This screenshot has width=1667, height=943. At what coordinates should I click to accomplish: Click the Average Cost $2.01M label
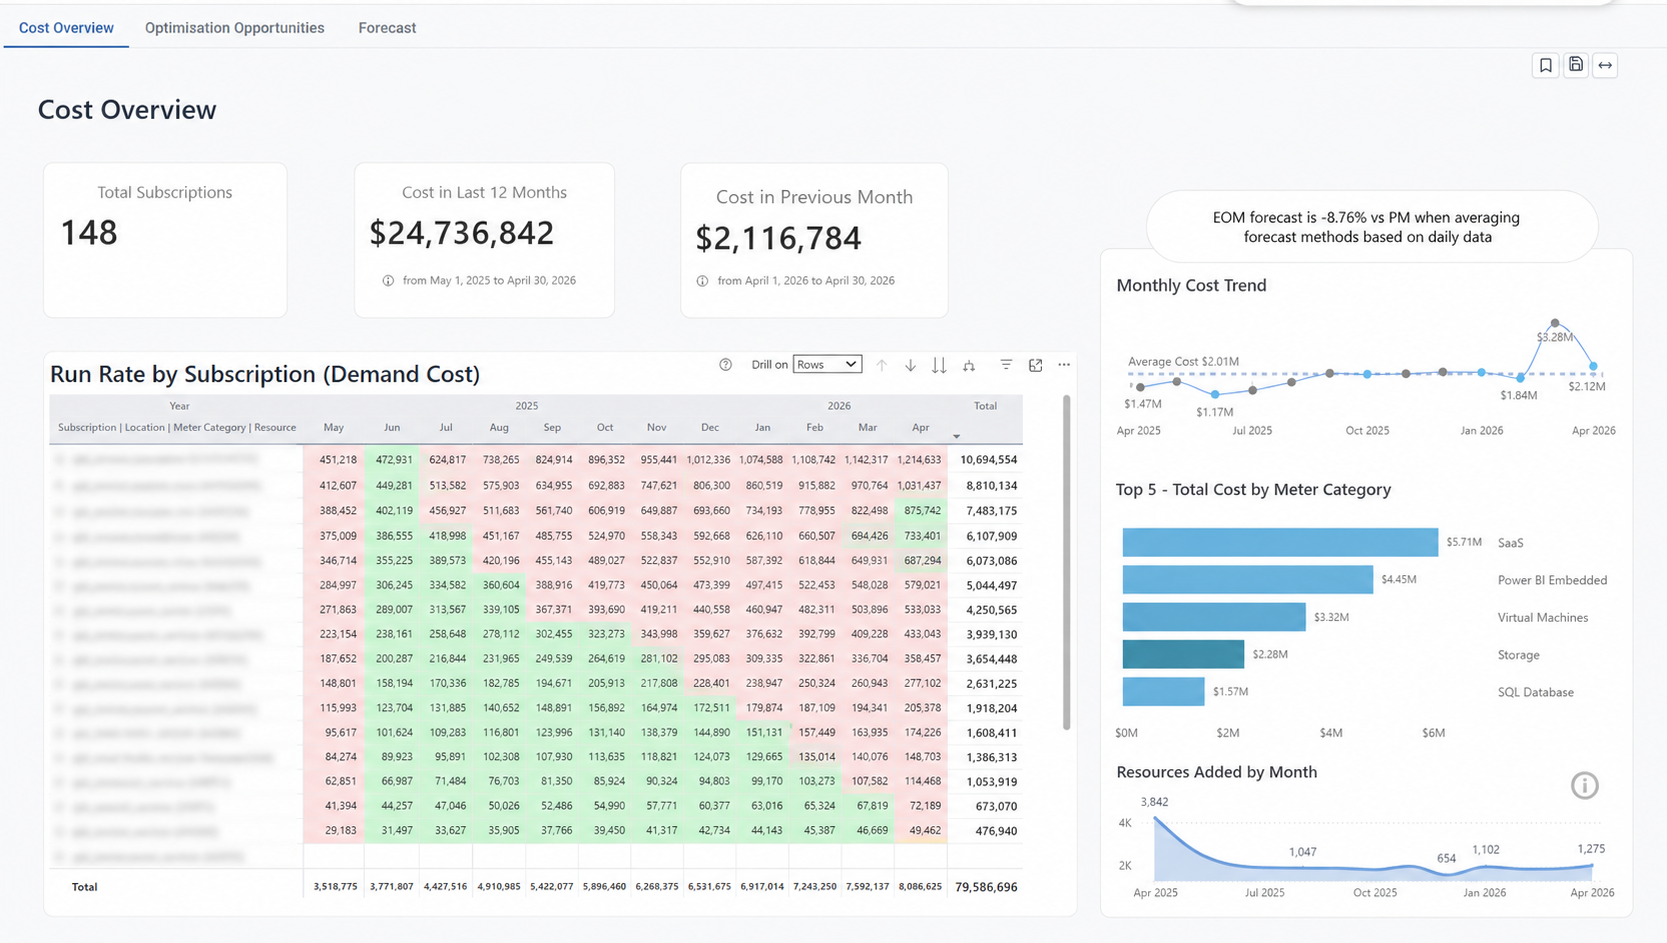click(x=1183, y=362)
